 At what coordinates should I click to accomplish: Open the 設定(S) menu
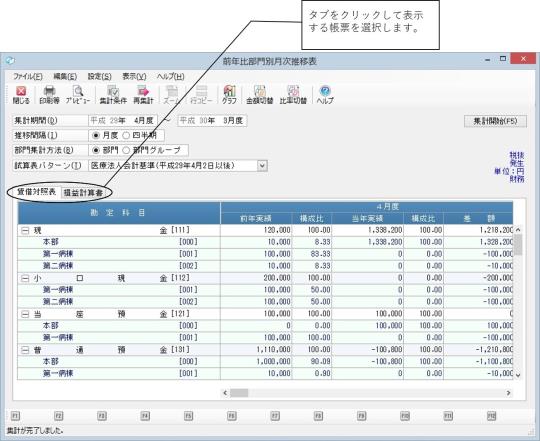100,76
